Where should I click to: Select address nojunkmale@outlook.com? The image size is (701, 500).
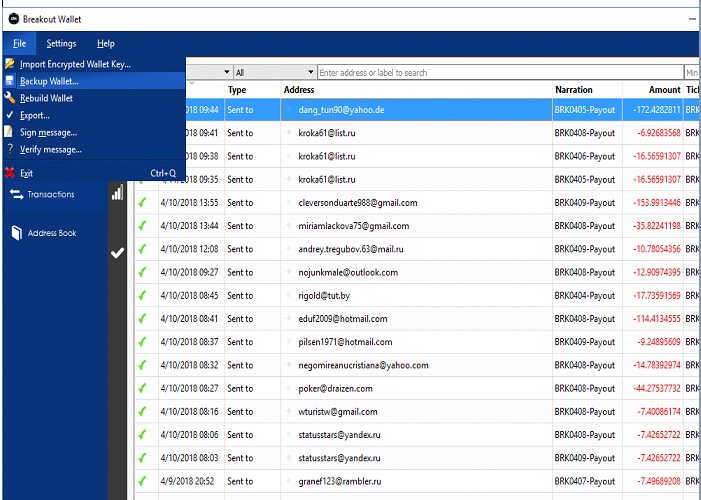[x=348, y=273]
